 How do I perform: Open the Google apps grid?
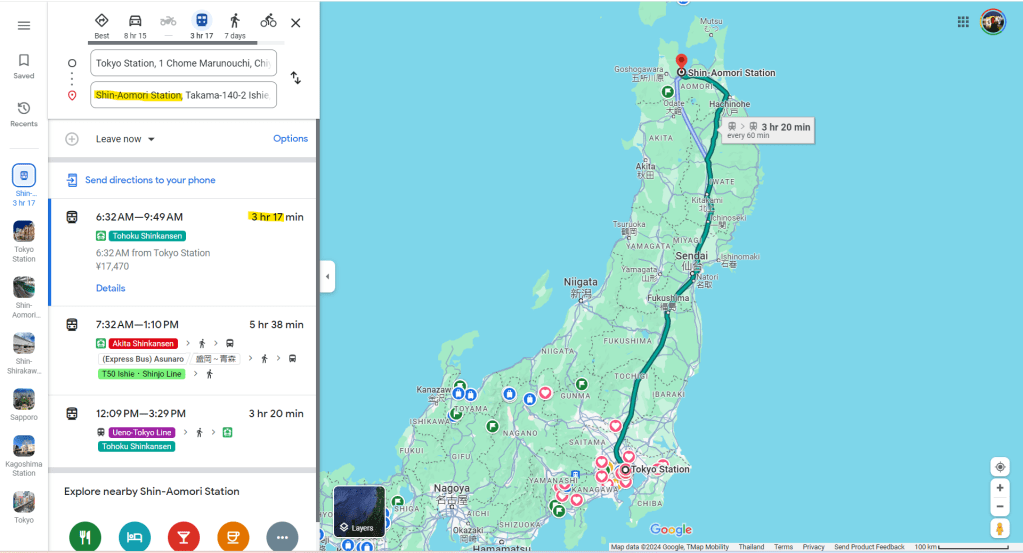point(963,22)
